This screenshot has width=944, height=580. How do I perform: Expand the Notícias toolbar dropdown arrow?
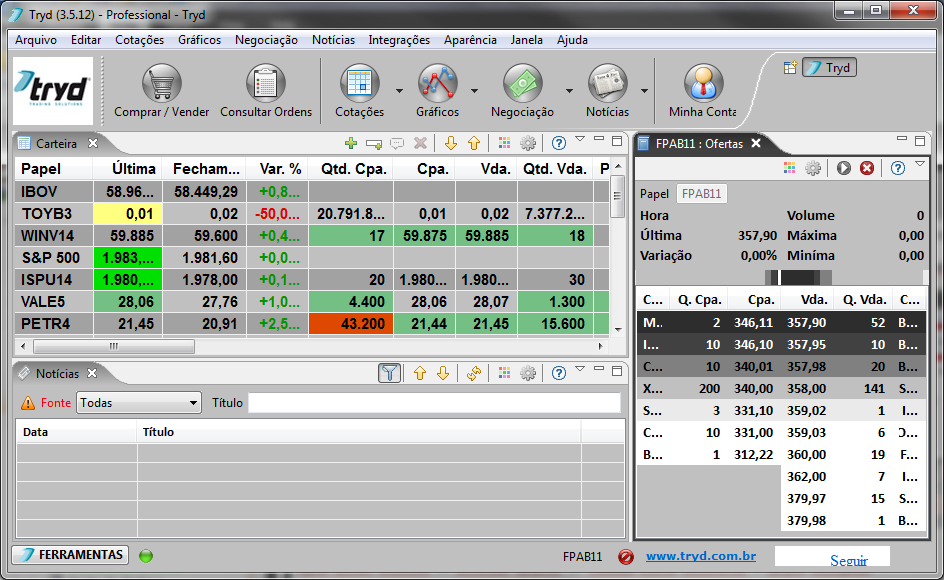tap(644, 91)
